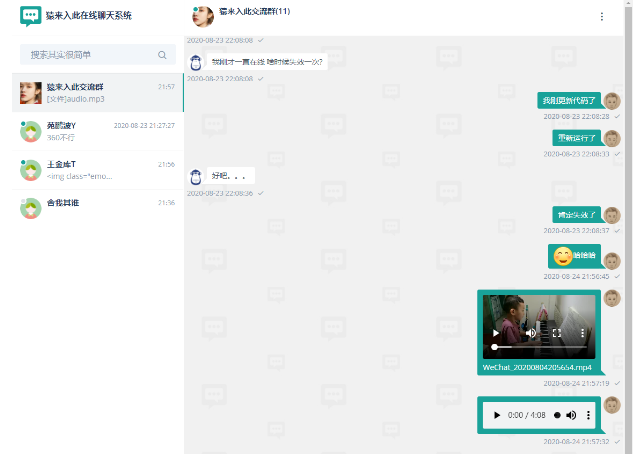Open the conversation with 王金库T
Image resolution: width=633 pixels, height=454 pixels.
pyautogui.click(x=98, y=170)
